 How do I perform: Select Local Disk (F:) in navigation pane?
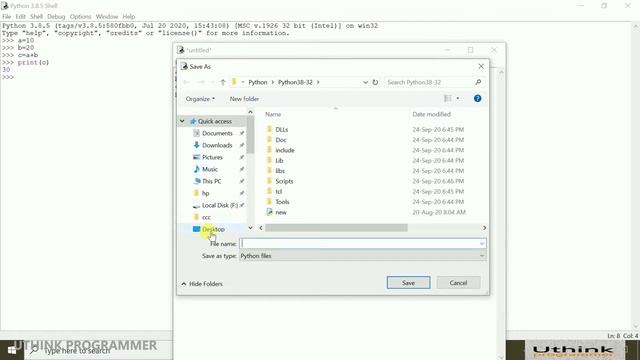coord(220,205)
